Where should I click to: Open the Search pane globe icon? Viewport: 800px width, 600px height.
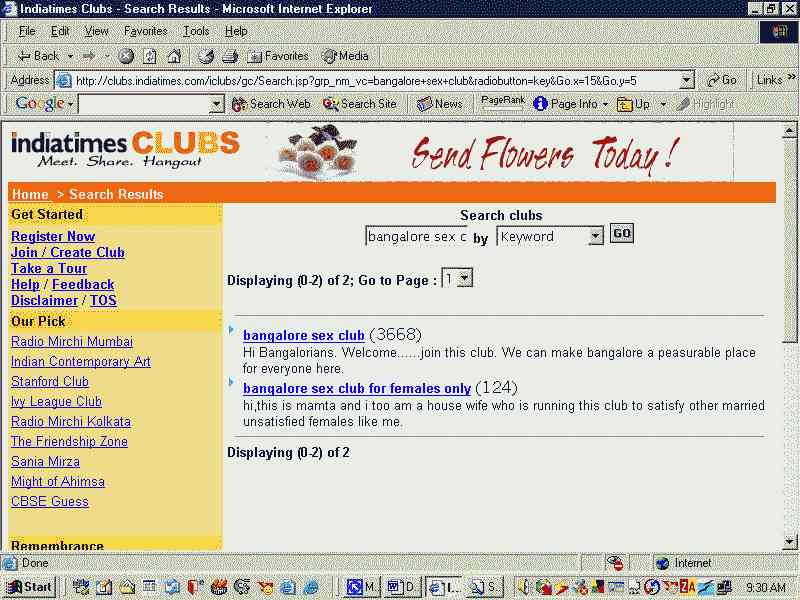(x=206, y=56)
